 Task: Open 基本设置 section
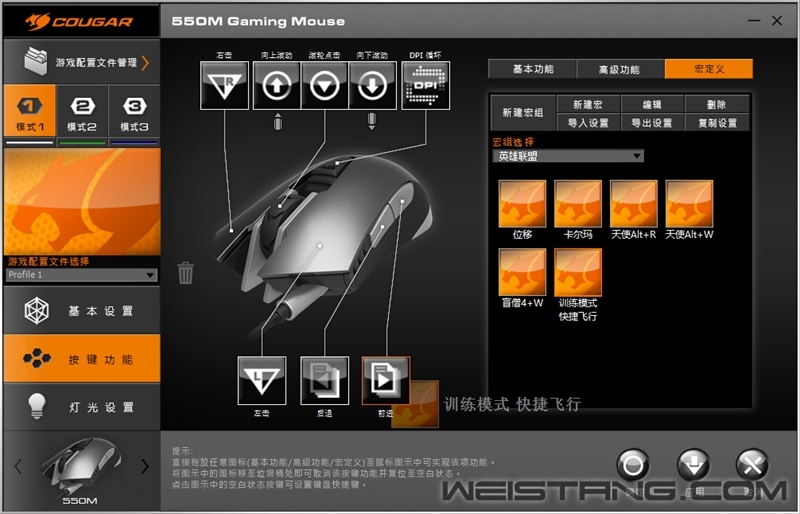(x=82, y=310)
